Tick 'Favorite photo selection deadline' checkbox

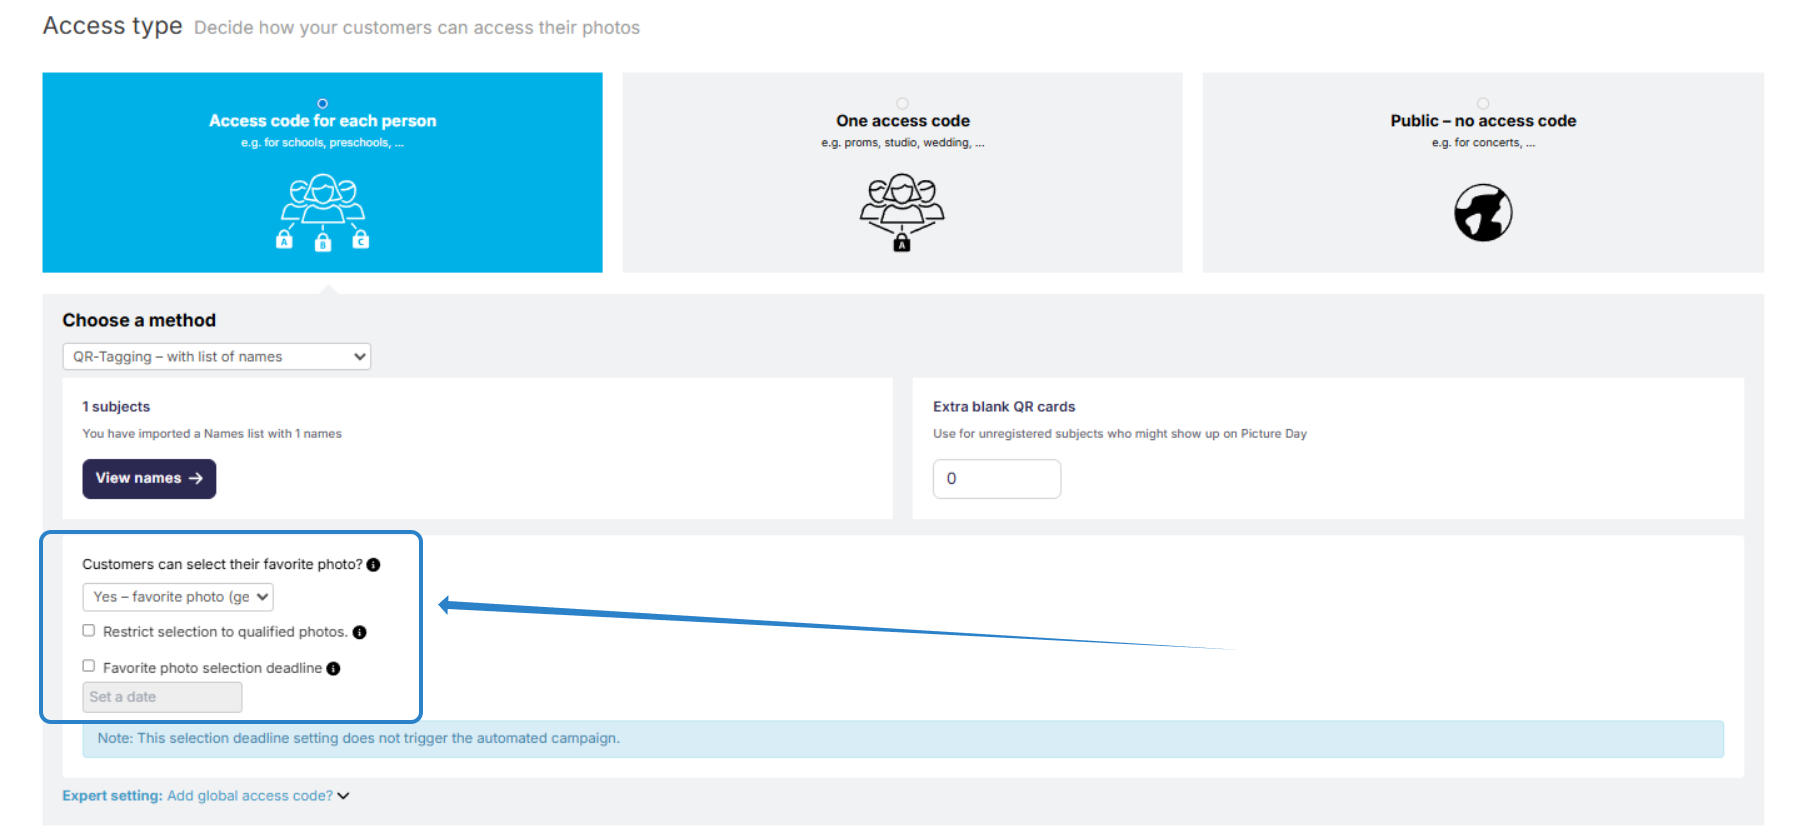click(x=89, y=666)
